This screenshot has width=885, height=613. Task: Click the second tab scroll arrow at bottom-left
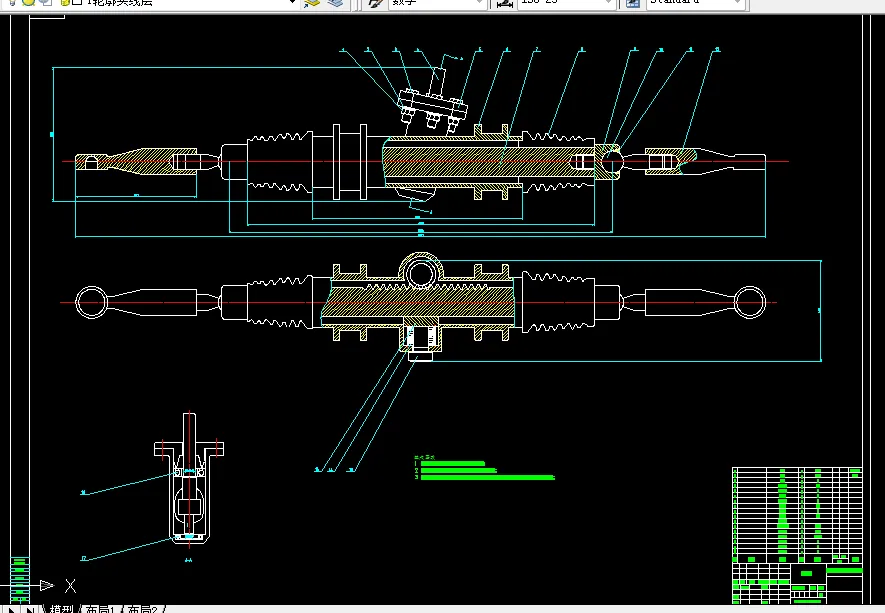pyautogui.click(x=29, y=609)
